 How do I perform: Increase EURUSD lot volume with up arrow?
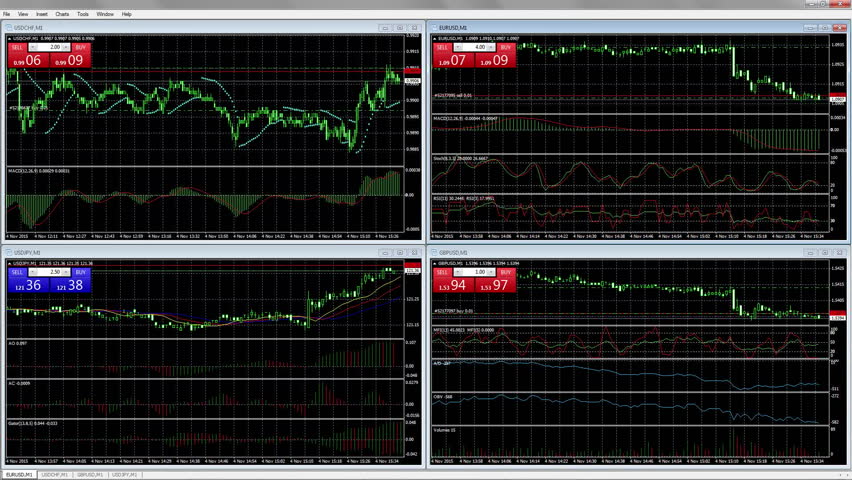coord(491,47)
